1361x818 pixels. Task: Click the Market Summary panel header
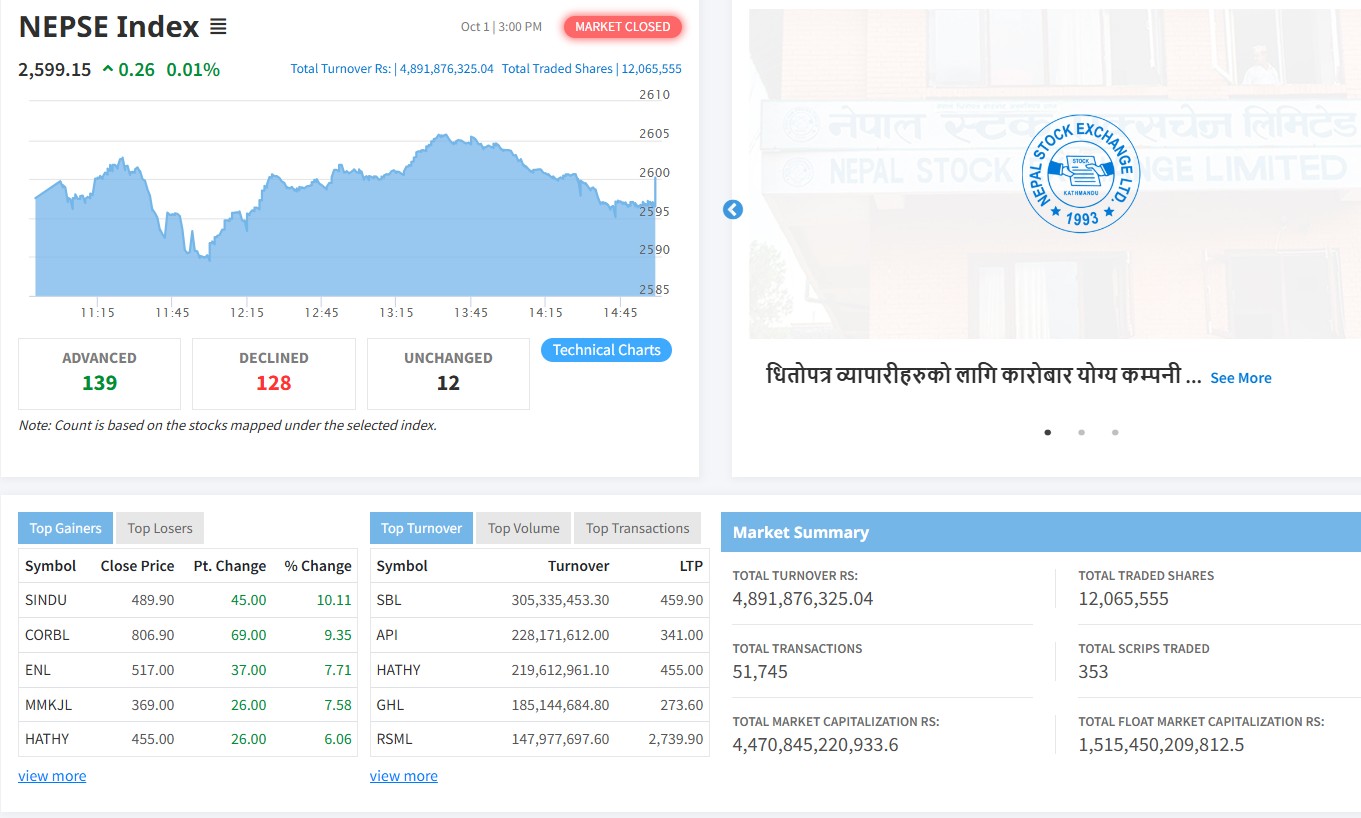click(x=1041, y=532)
